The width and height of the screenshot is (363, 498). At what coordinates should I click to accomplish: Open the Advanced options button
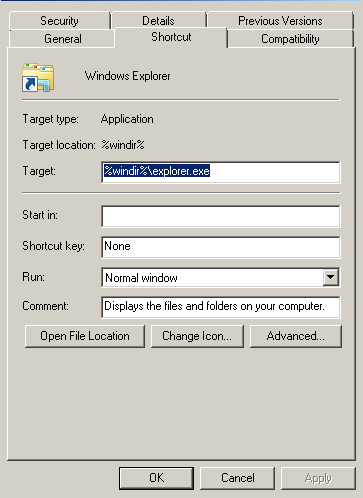296,336
